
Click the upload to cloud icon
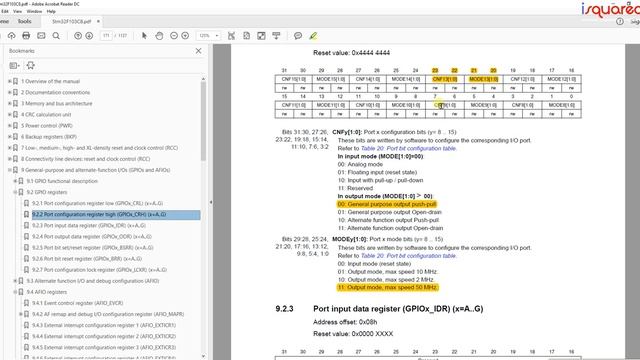pyautogui.click(x=11, y=36)
